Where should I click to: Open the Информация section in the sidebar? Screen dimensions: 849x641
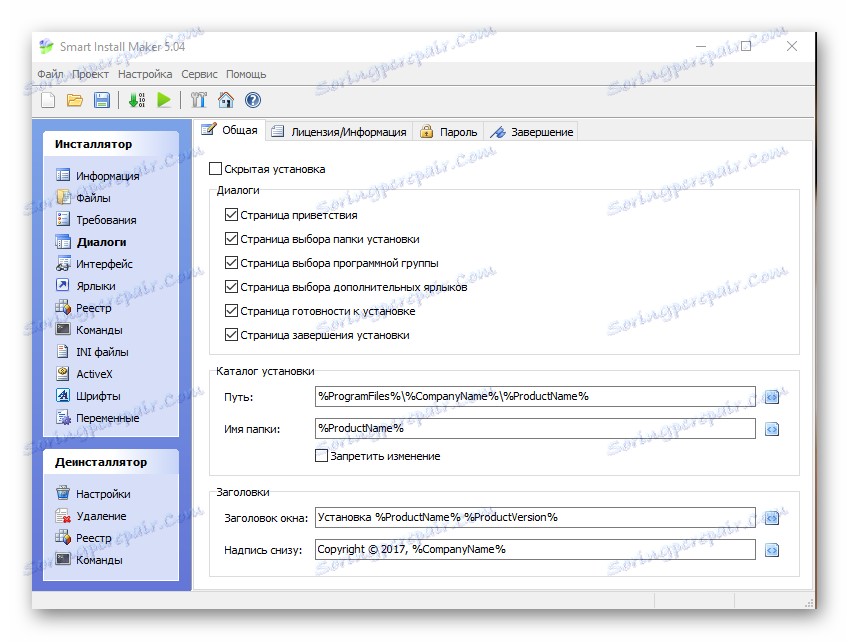click(x=97, y=176)
